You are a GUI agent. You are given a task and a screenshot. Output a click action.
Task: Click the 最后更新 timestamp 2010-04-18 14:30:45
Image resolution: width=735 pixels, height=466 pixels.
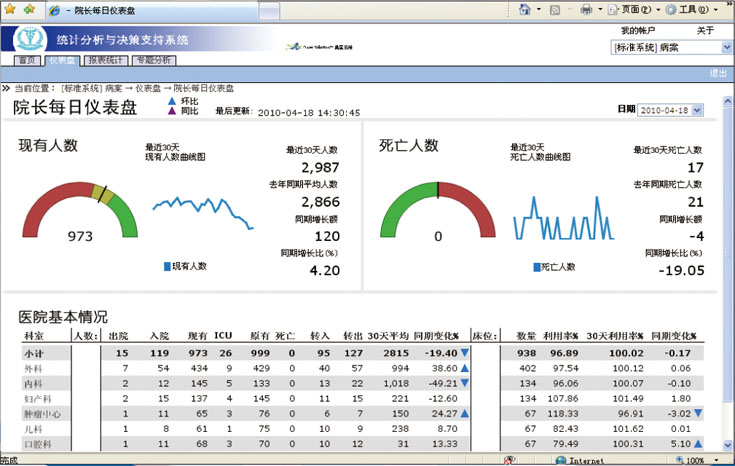pyautogui.click(x=309, y=113)
